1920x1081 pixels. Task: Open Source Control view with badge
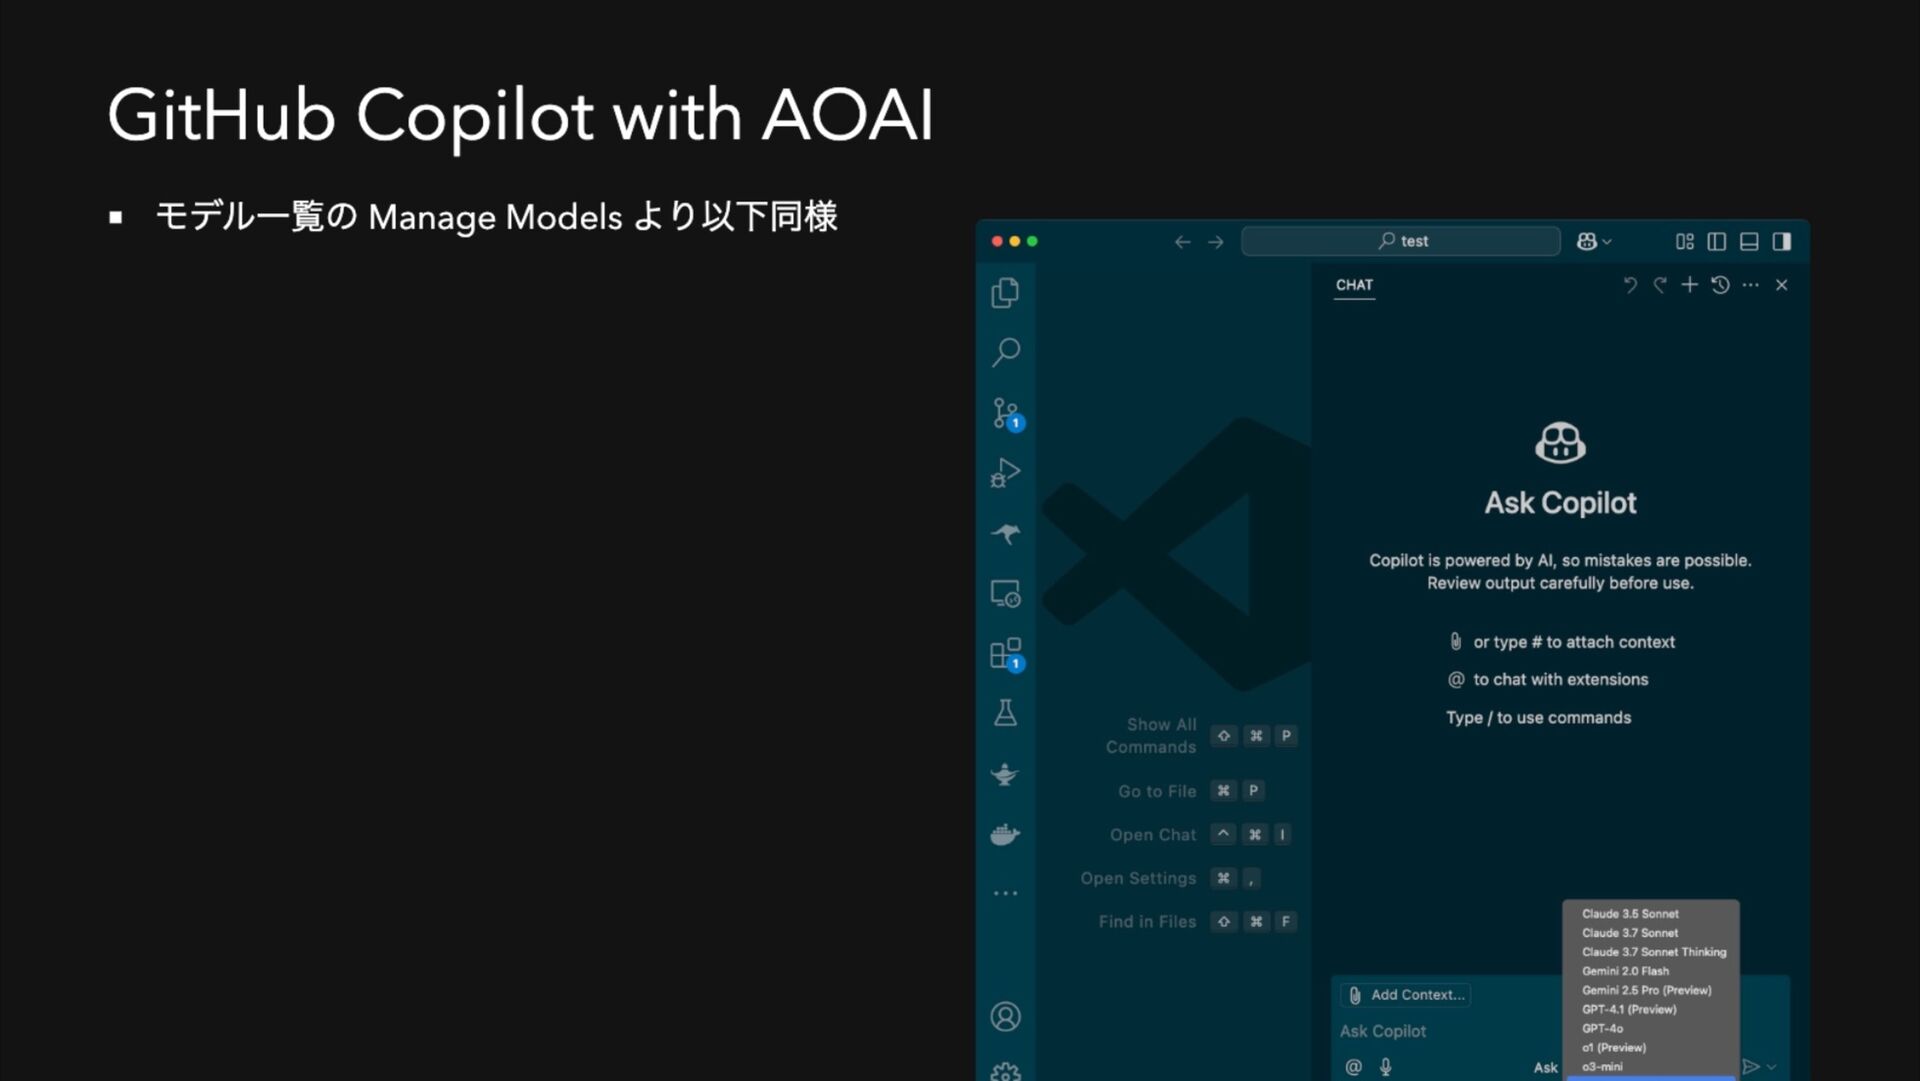pos(1005,412)
